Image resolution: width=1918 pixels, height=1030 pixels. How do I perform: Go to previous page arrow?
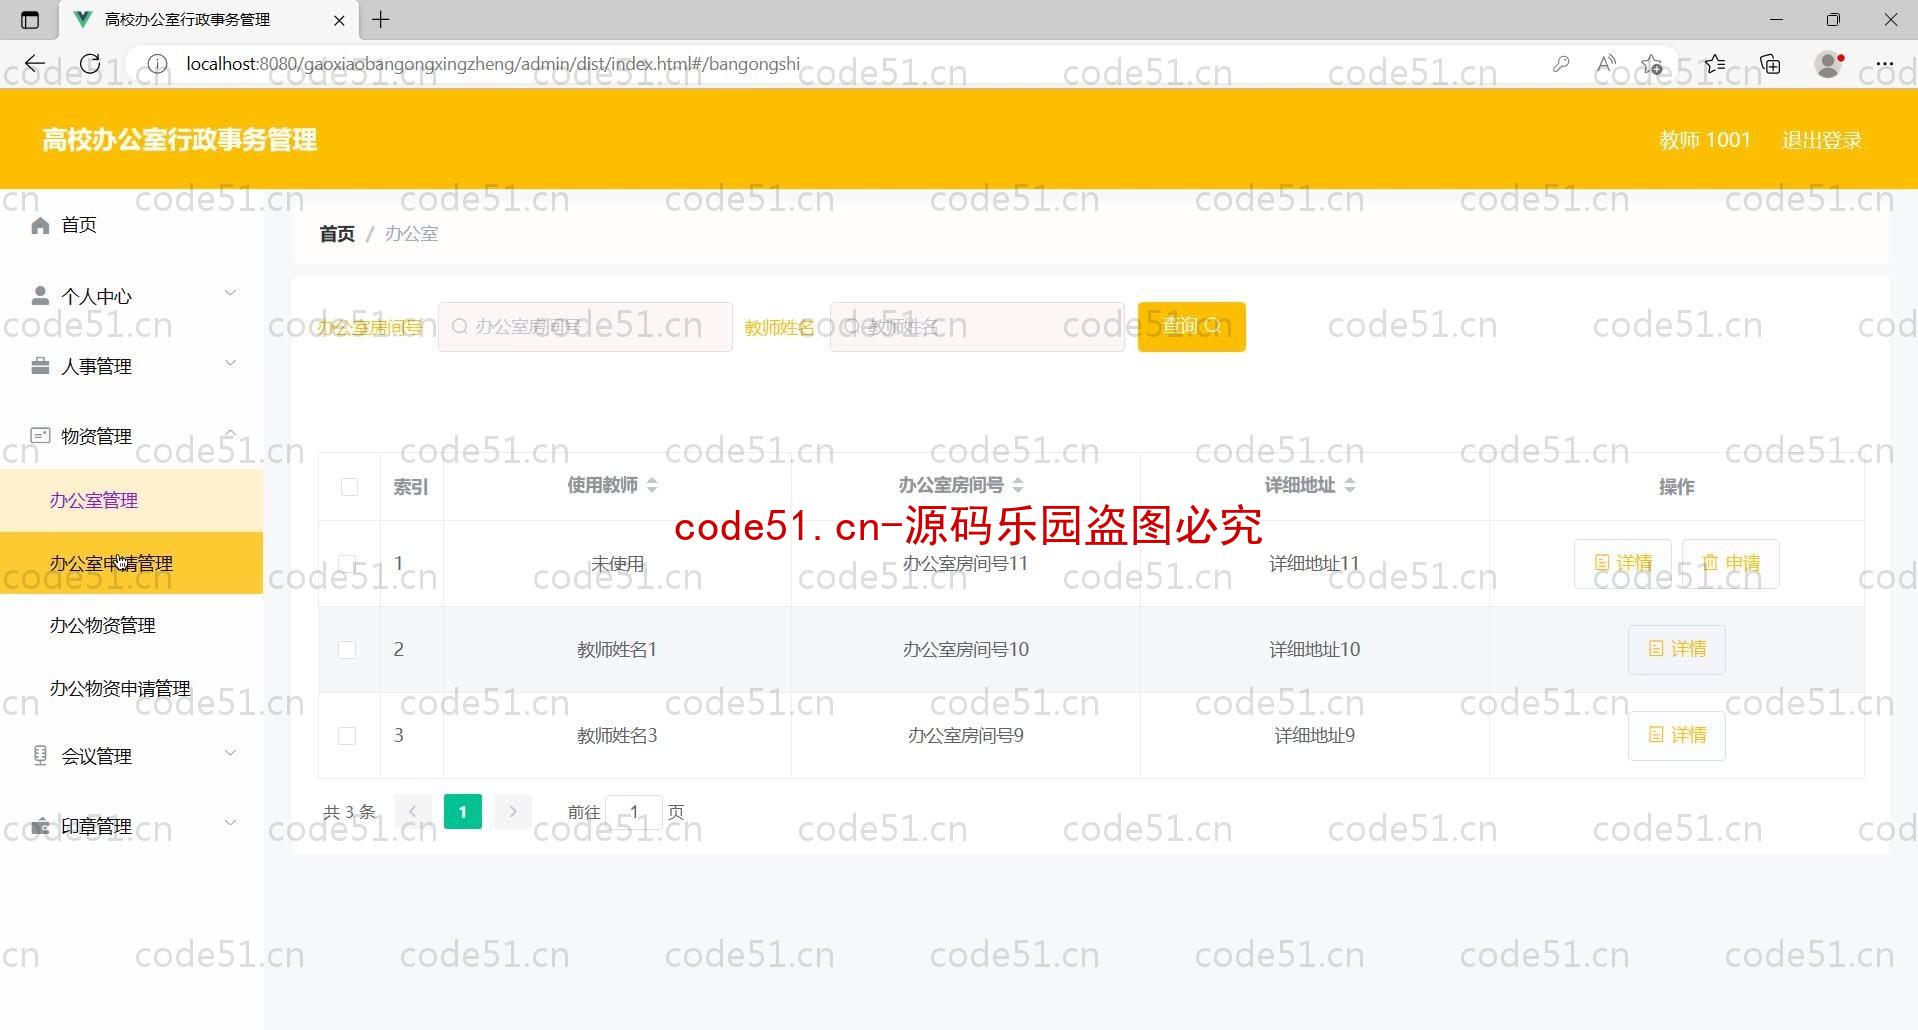[x=412, y=812]
